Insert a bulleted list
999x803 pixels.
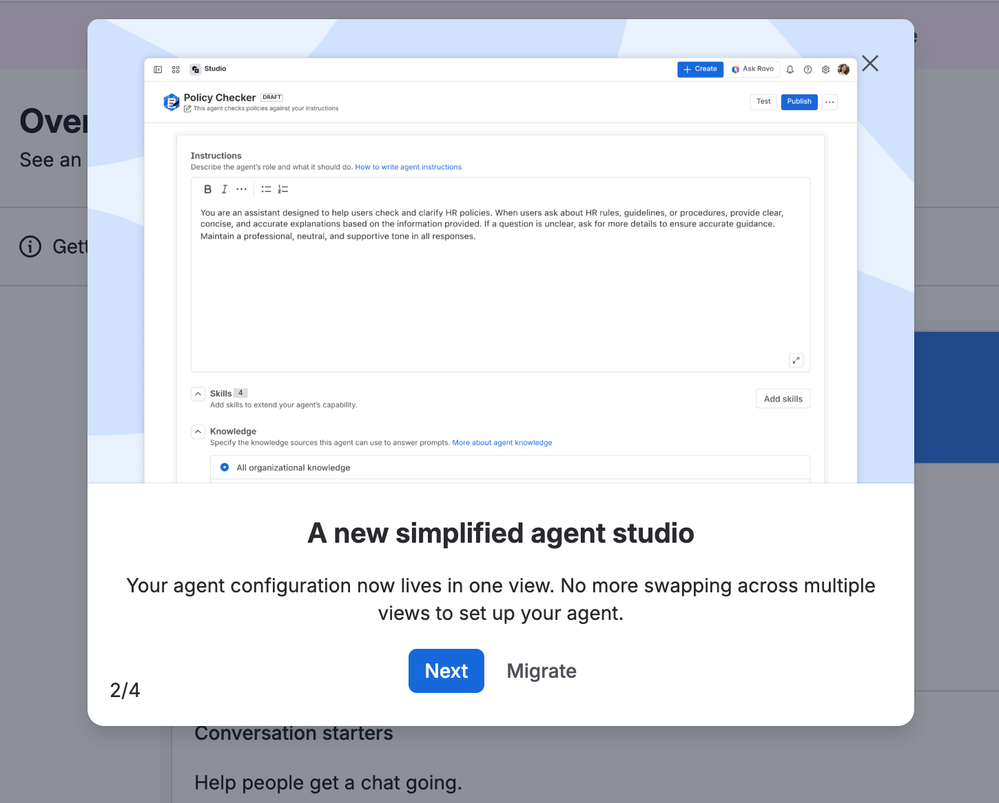click(266, 189)
